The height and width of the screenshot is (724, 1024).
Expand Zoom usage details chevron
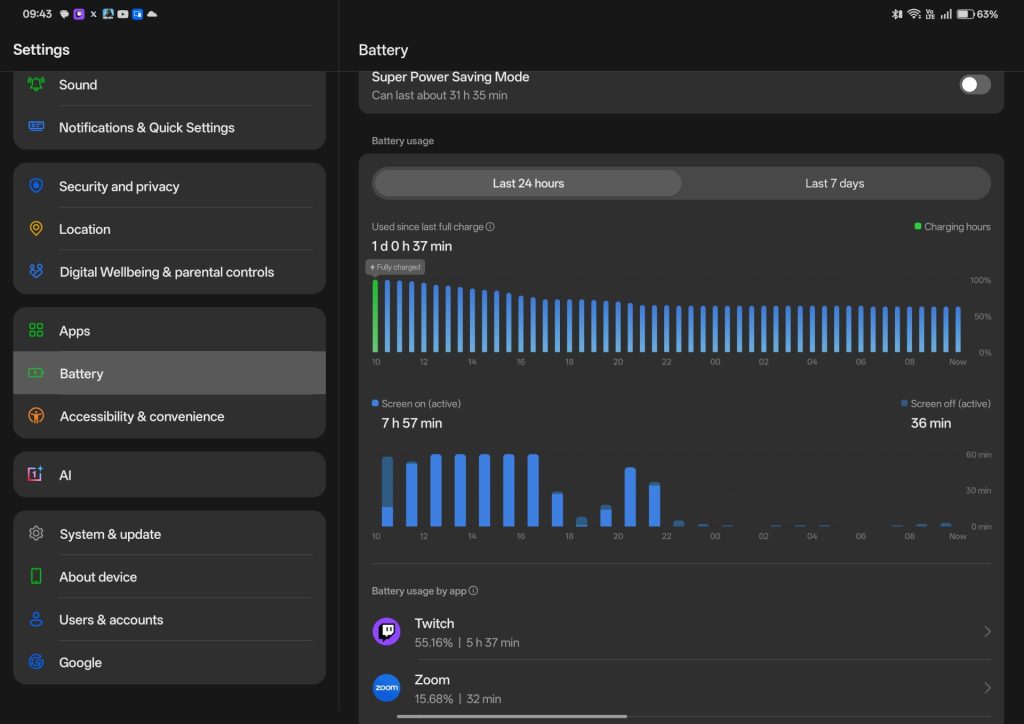[x=987, y=688]
